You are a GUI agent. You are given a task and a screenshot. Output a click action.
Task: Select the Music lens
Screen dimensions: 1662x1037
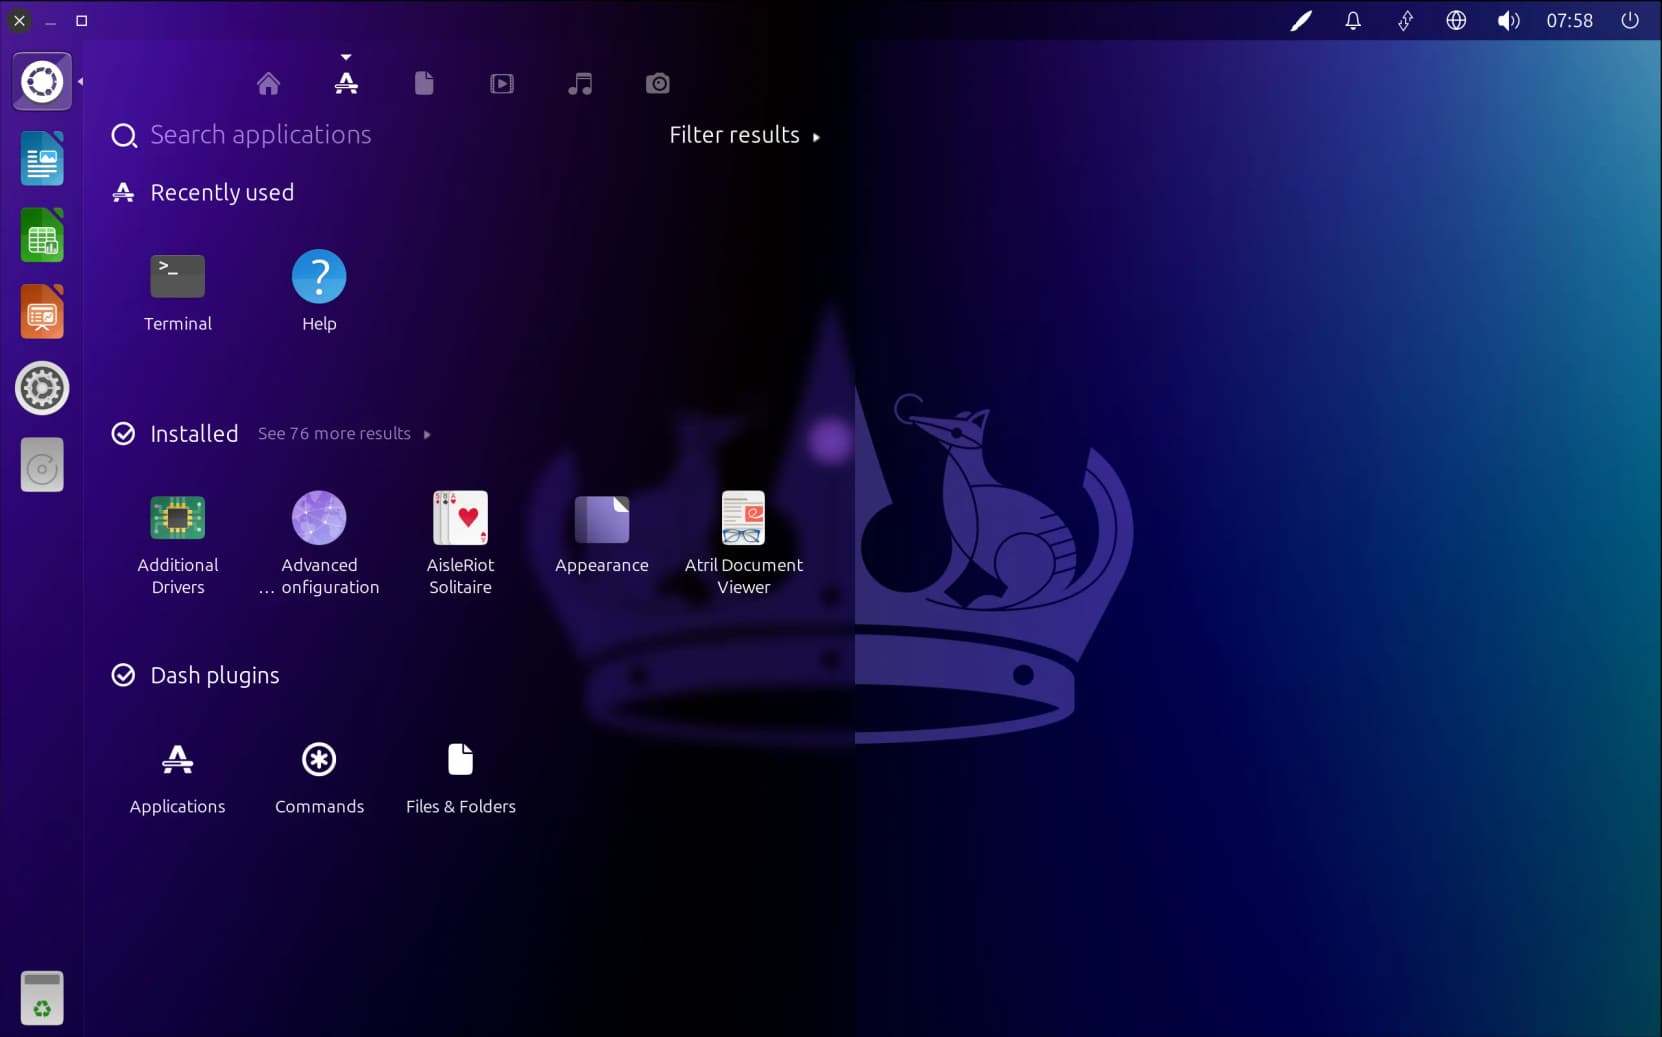click(580, 83)
